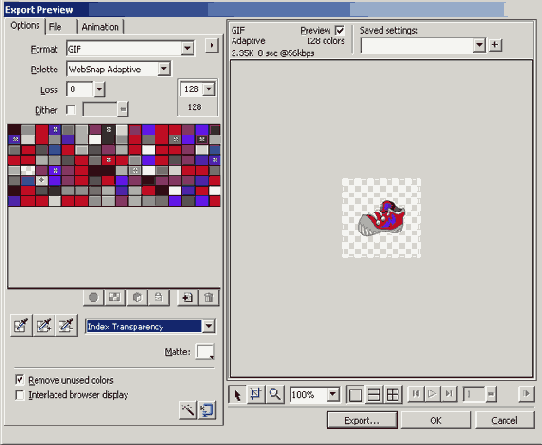
Task: Switch to the Animation tab
Action: pos(100,27)
